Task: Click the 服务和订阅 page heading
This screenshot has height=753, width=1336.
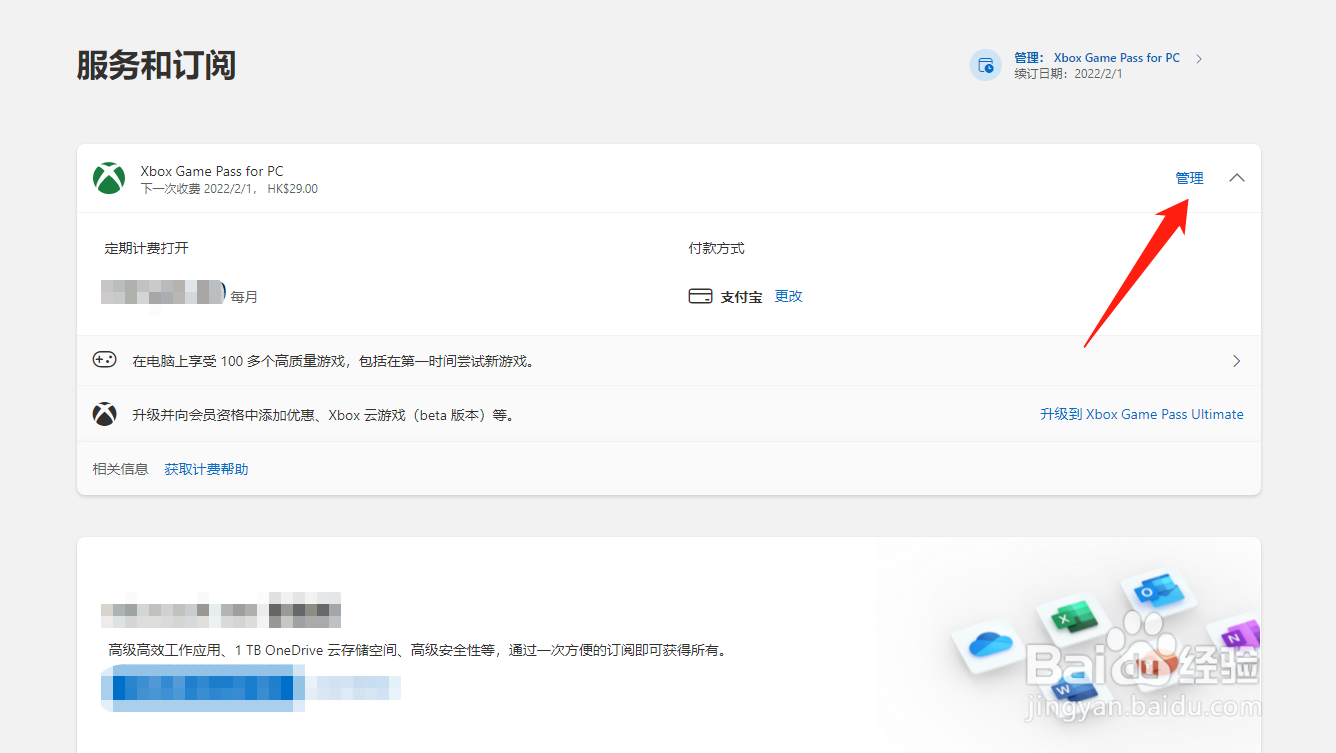Action: (x=156, y=66)
